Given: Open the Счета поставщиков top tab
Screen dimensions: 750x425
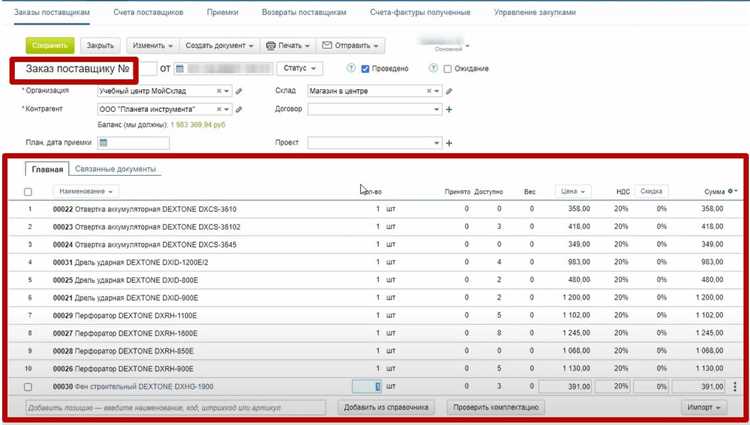Looking at the screenshot, I should [148, 12].
